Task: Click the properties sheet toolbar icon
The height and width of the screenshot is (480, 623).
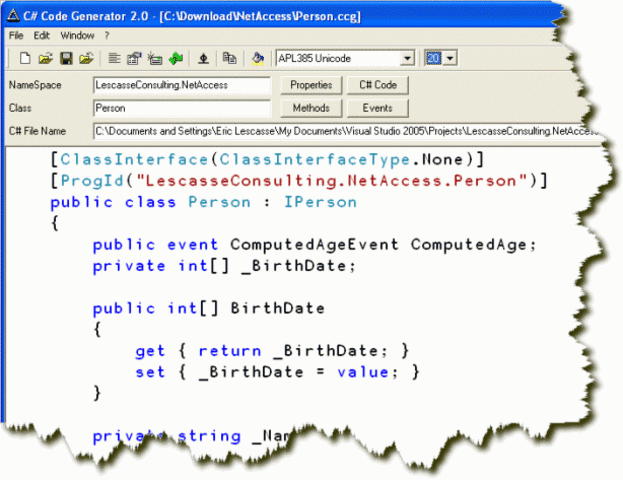Action: (x=134, y=58)
